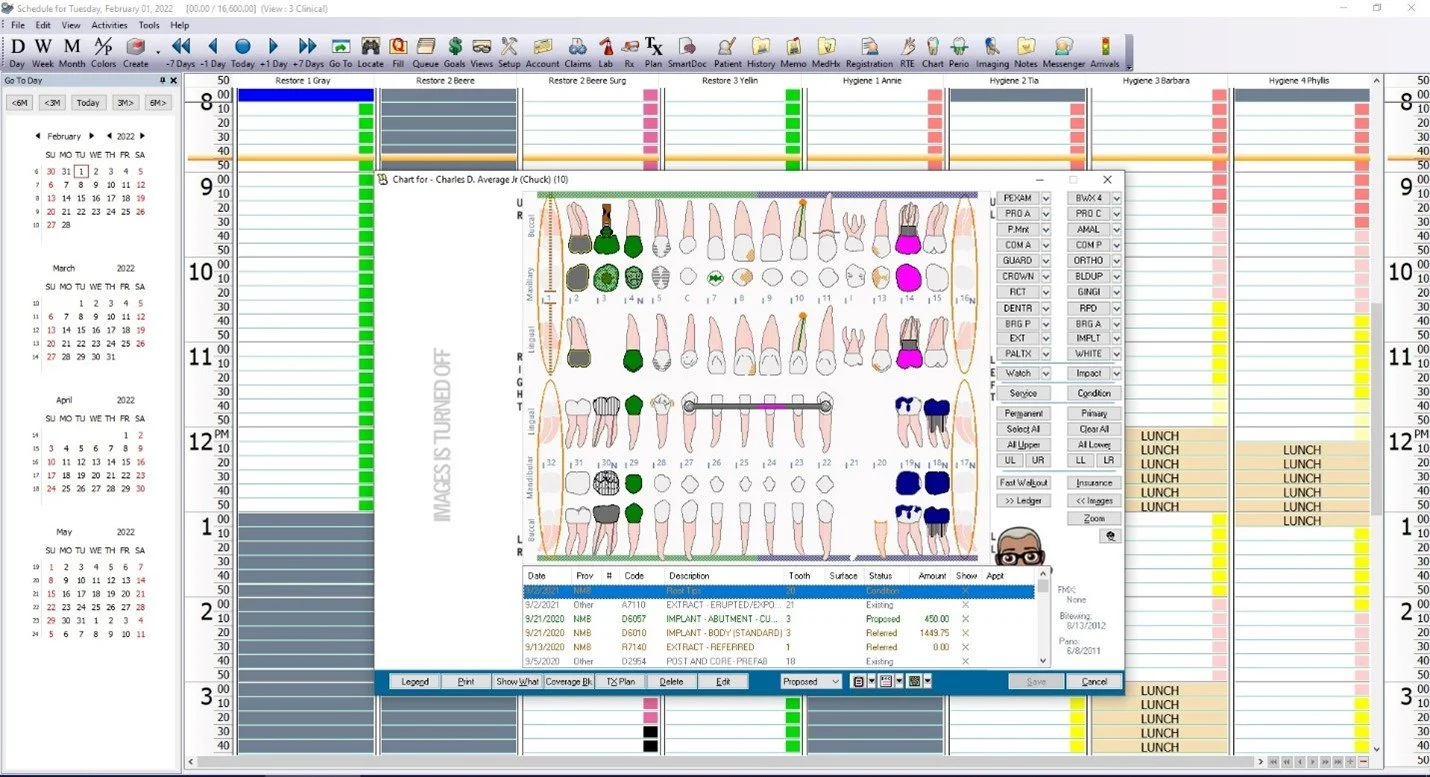Open the Claims icon on the toolbar
This screenshot has width=1430, height=777.
[x=577, y=47]
